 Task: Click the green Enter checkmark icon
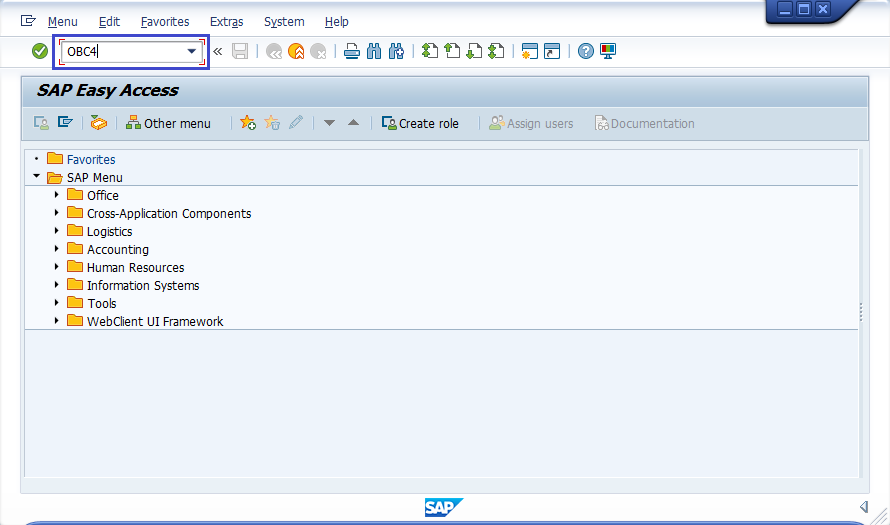tap(40, 52)
